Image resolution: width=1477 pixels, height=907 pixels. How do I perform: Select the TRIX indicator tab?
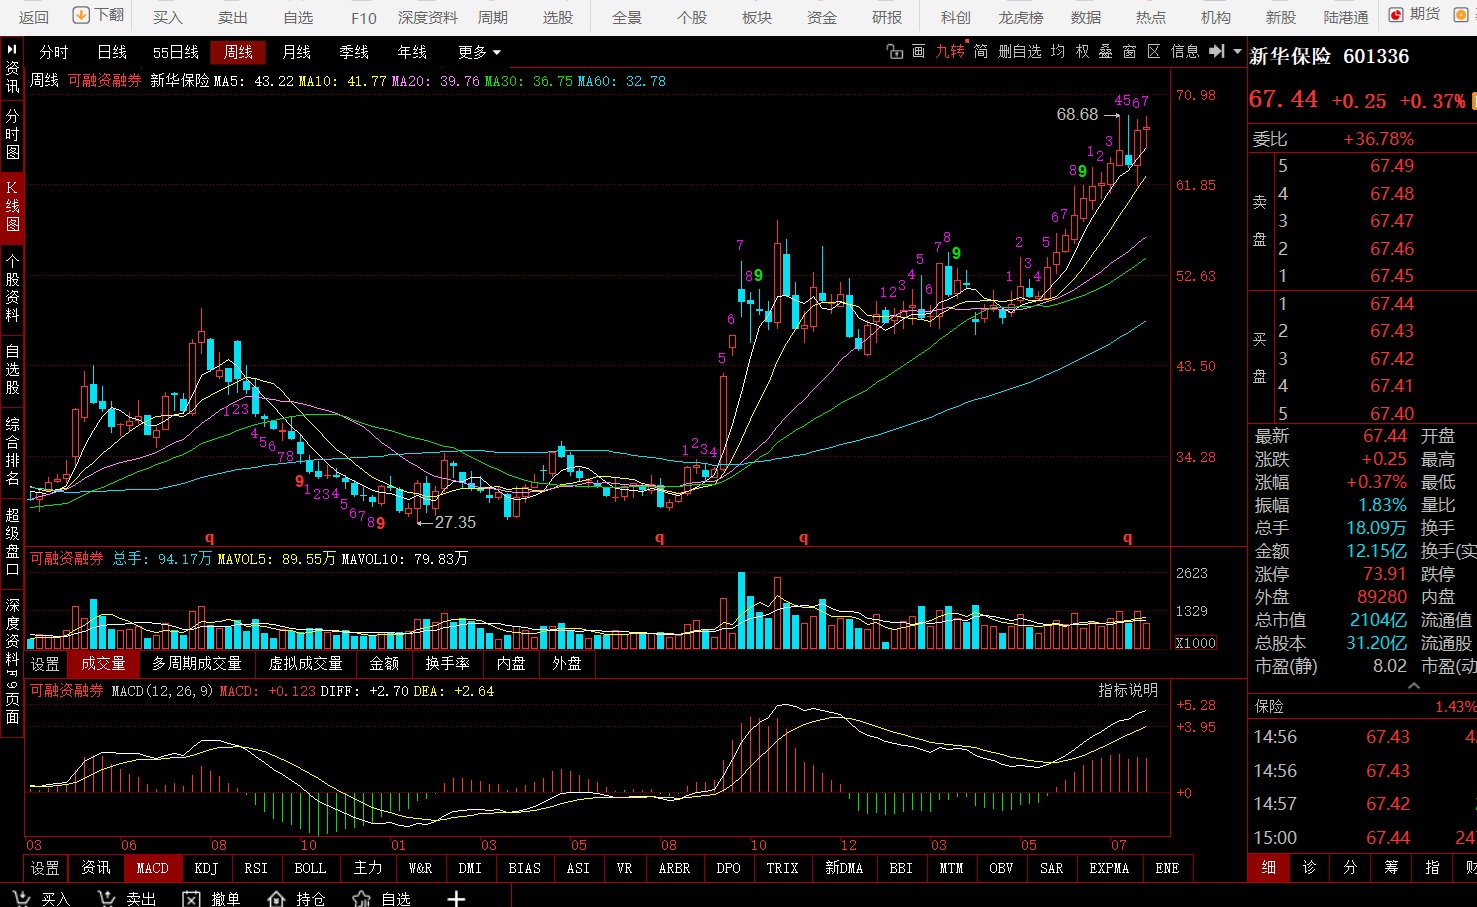783,868
